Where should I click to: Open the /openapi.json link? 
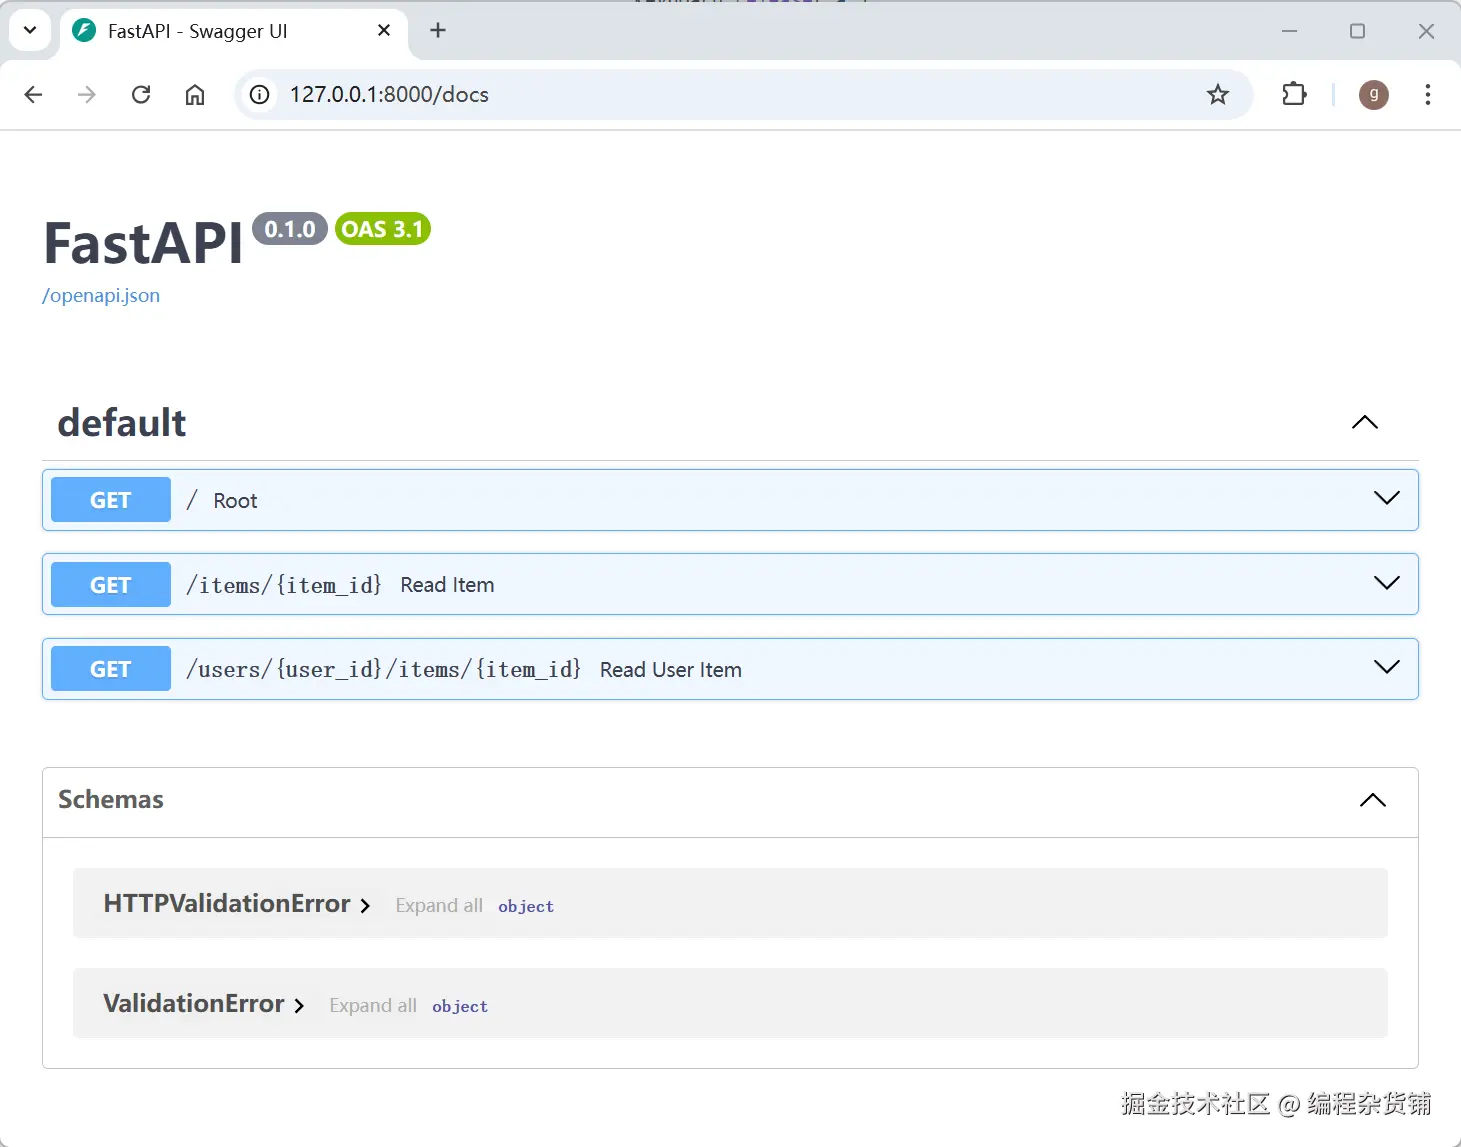pos(101,296)
